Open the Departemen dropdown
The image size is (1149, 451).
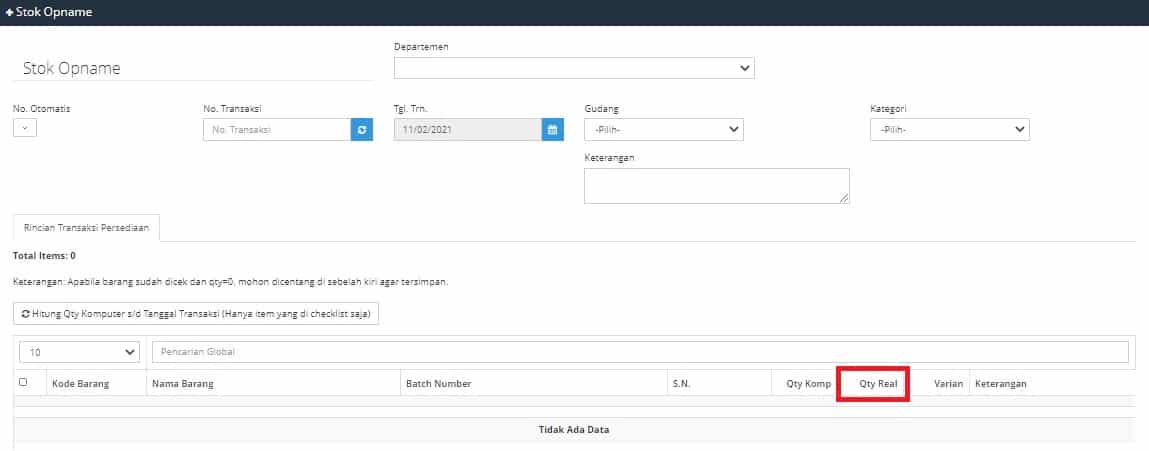[574, 68]
